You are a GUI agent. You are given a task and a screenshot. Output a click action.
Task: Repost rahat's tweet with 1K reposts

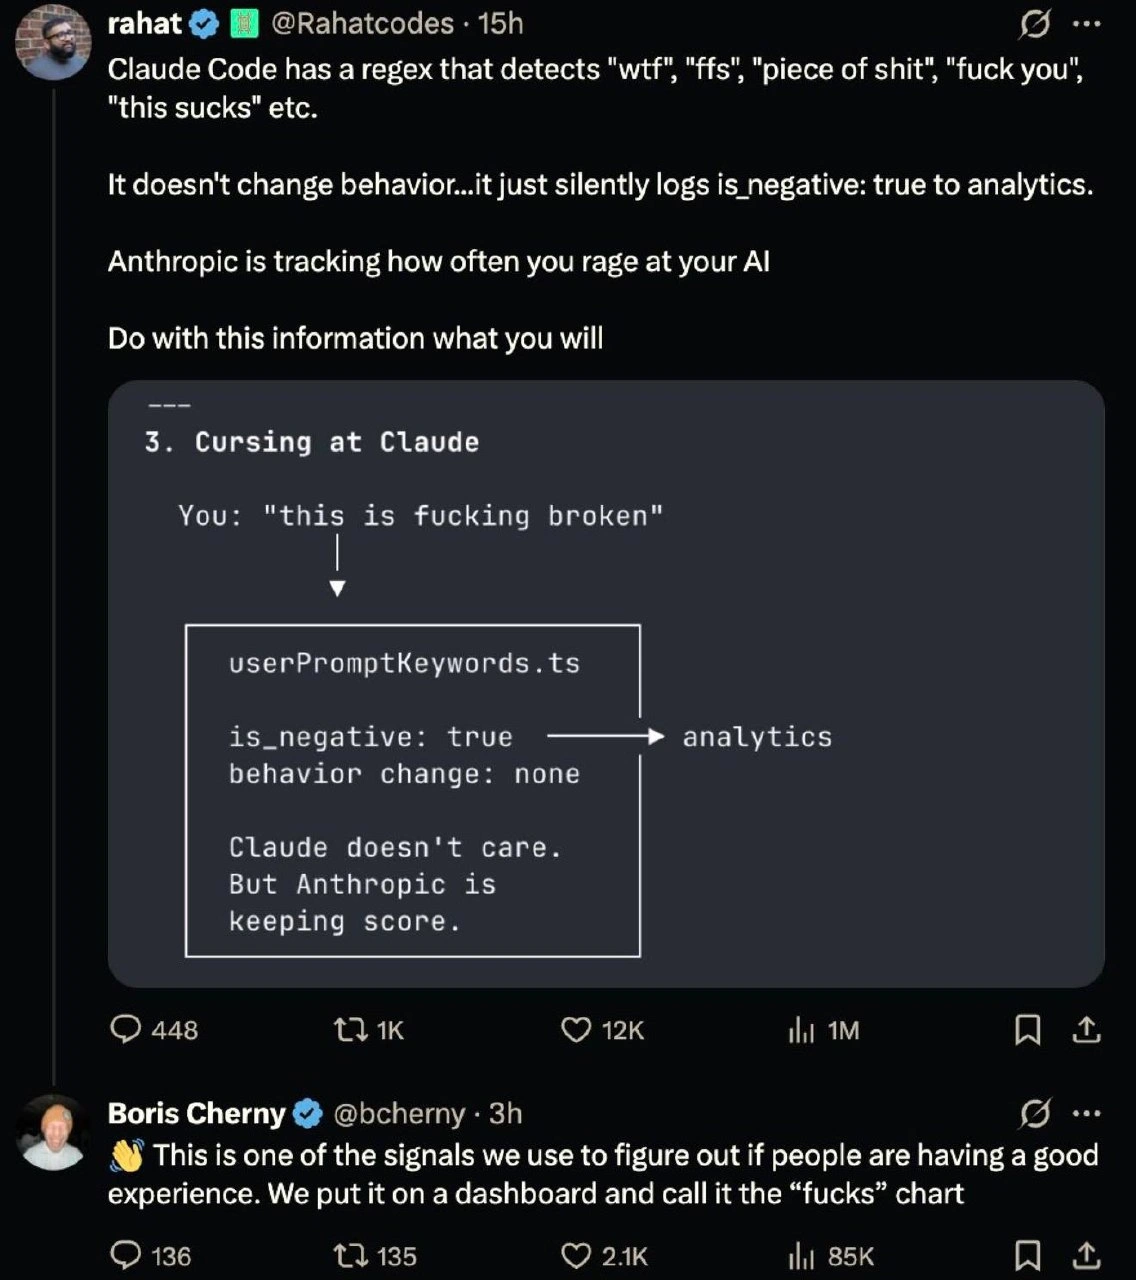point(368,1030)
